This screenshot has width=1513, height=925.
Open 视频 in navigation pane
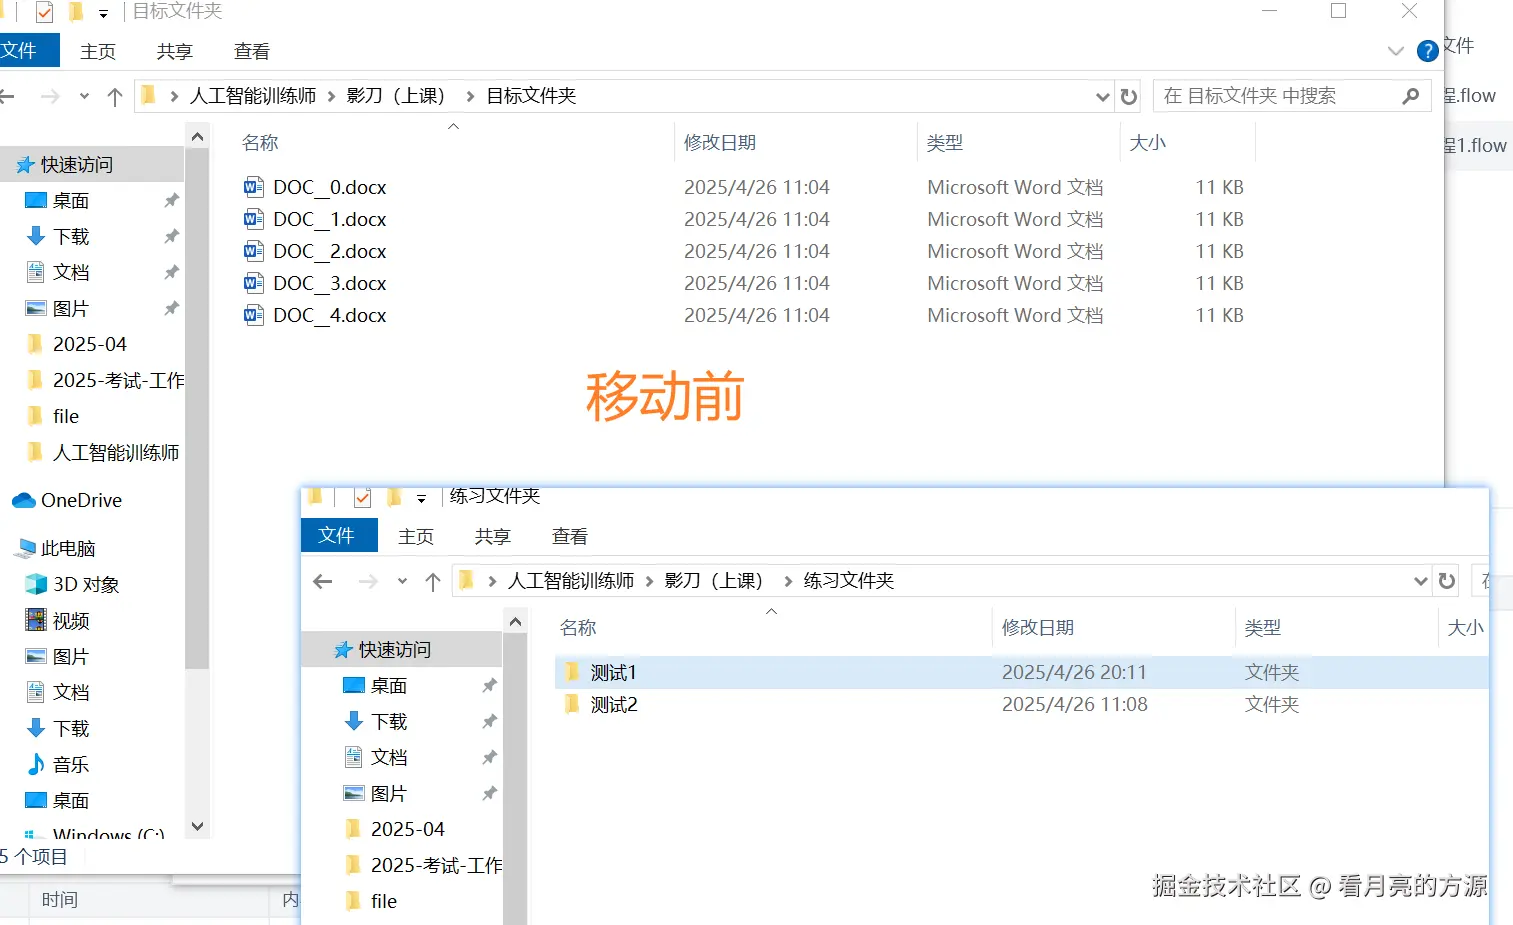[x=57, y=620]
